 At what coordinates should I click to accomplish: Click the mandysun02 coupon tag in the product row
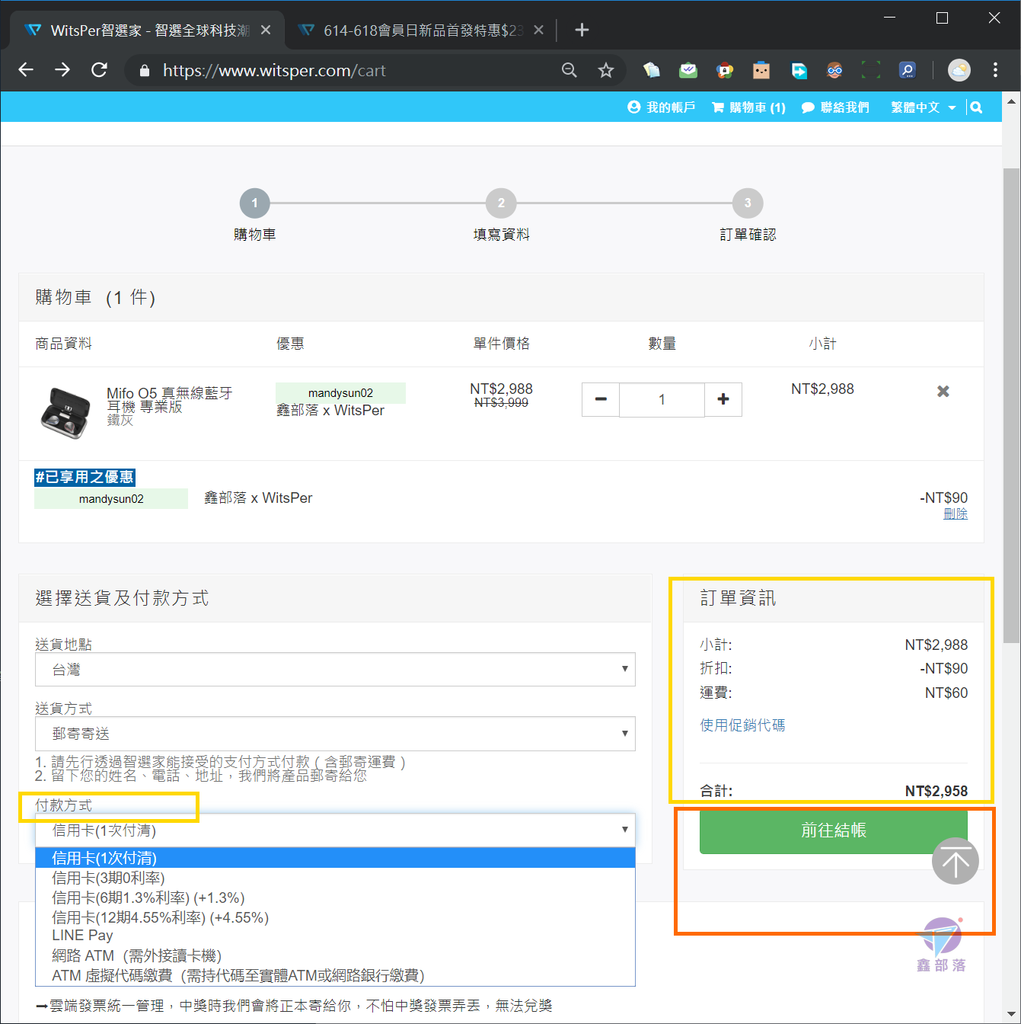pos(340,392)
